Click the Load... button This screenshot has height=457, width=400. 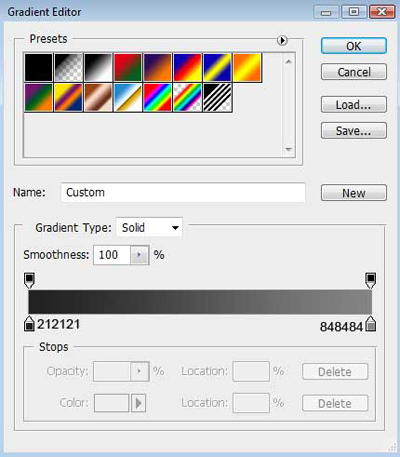pyautogui.click(x=354, y=105)
